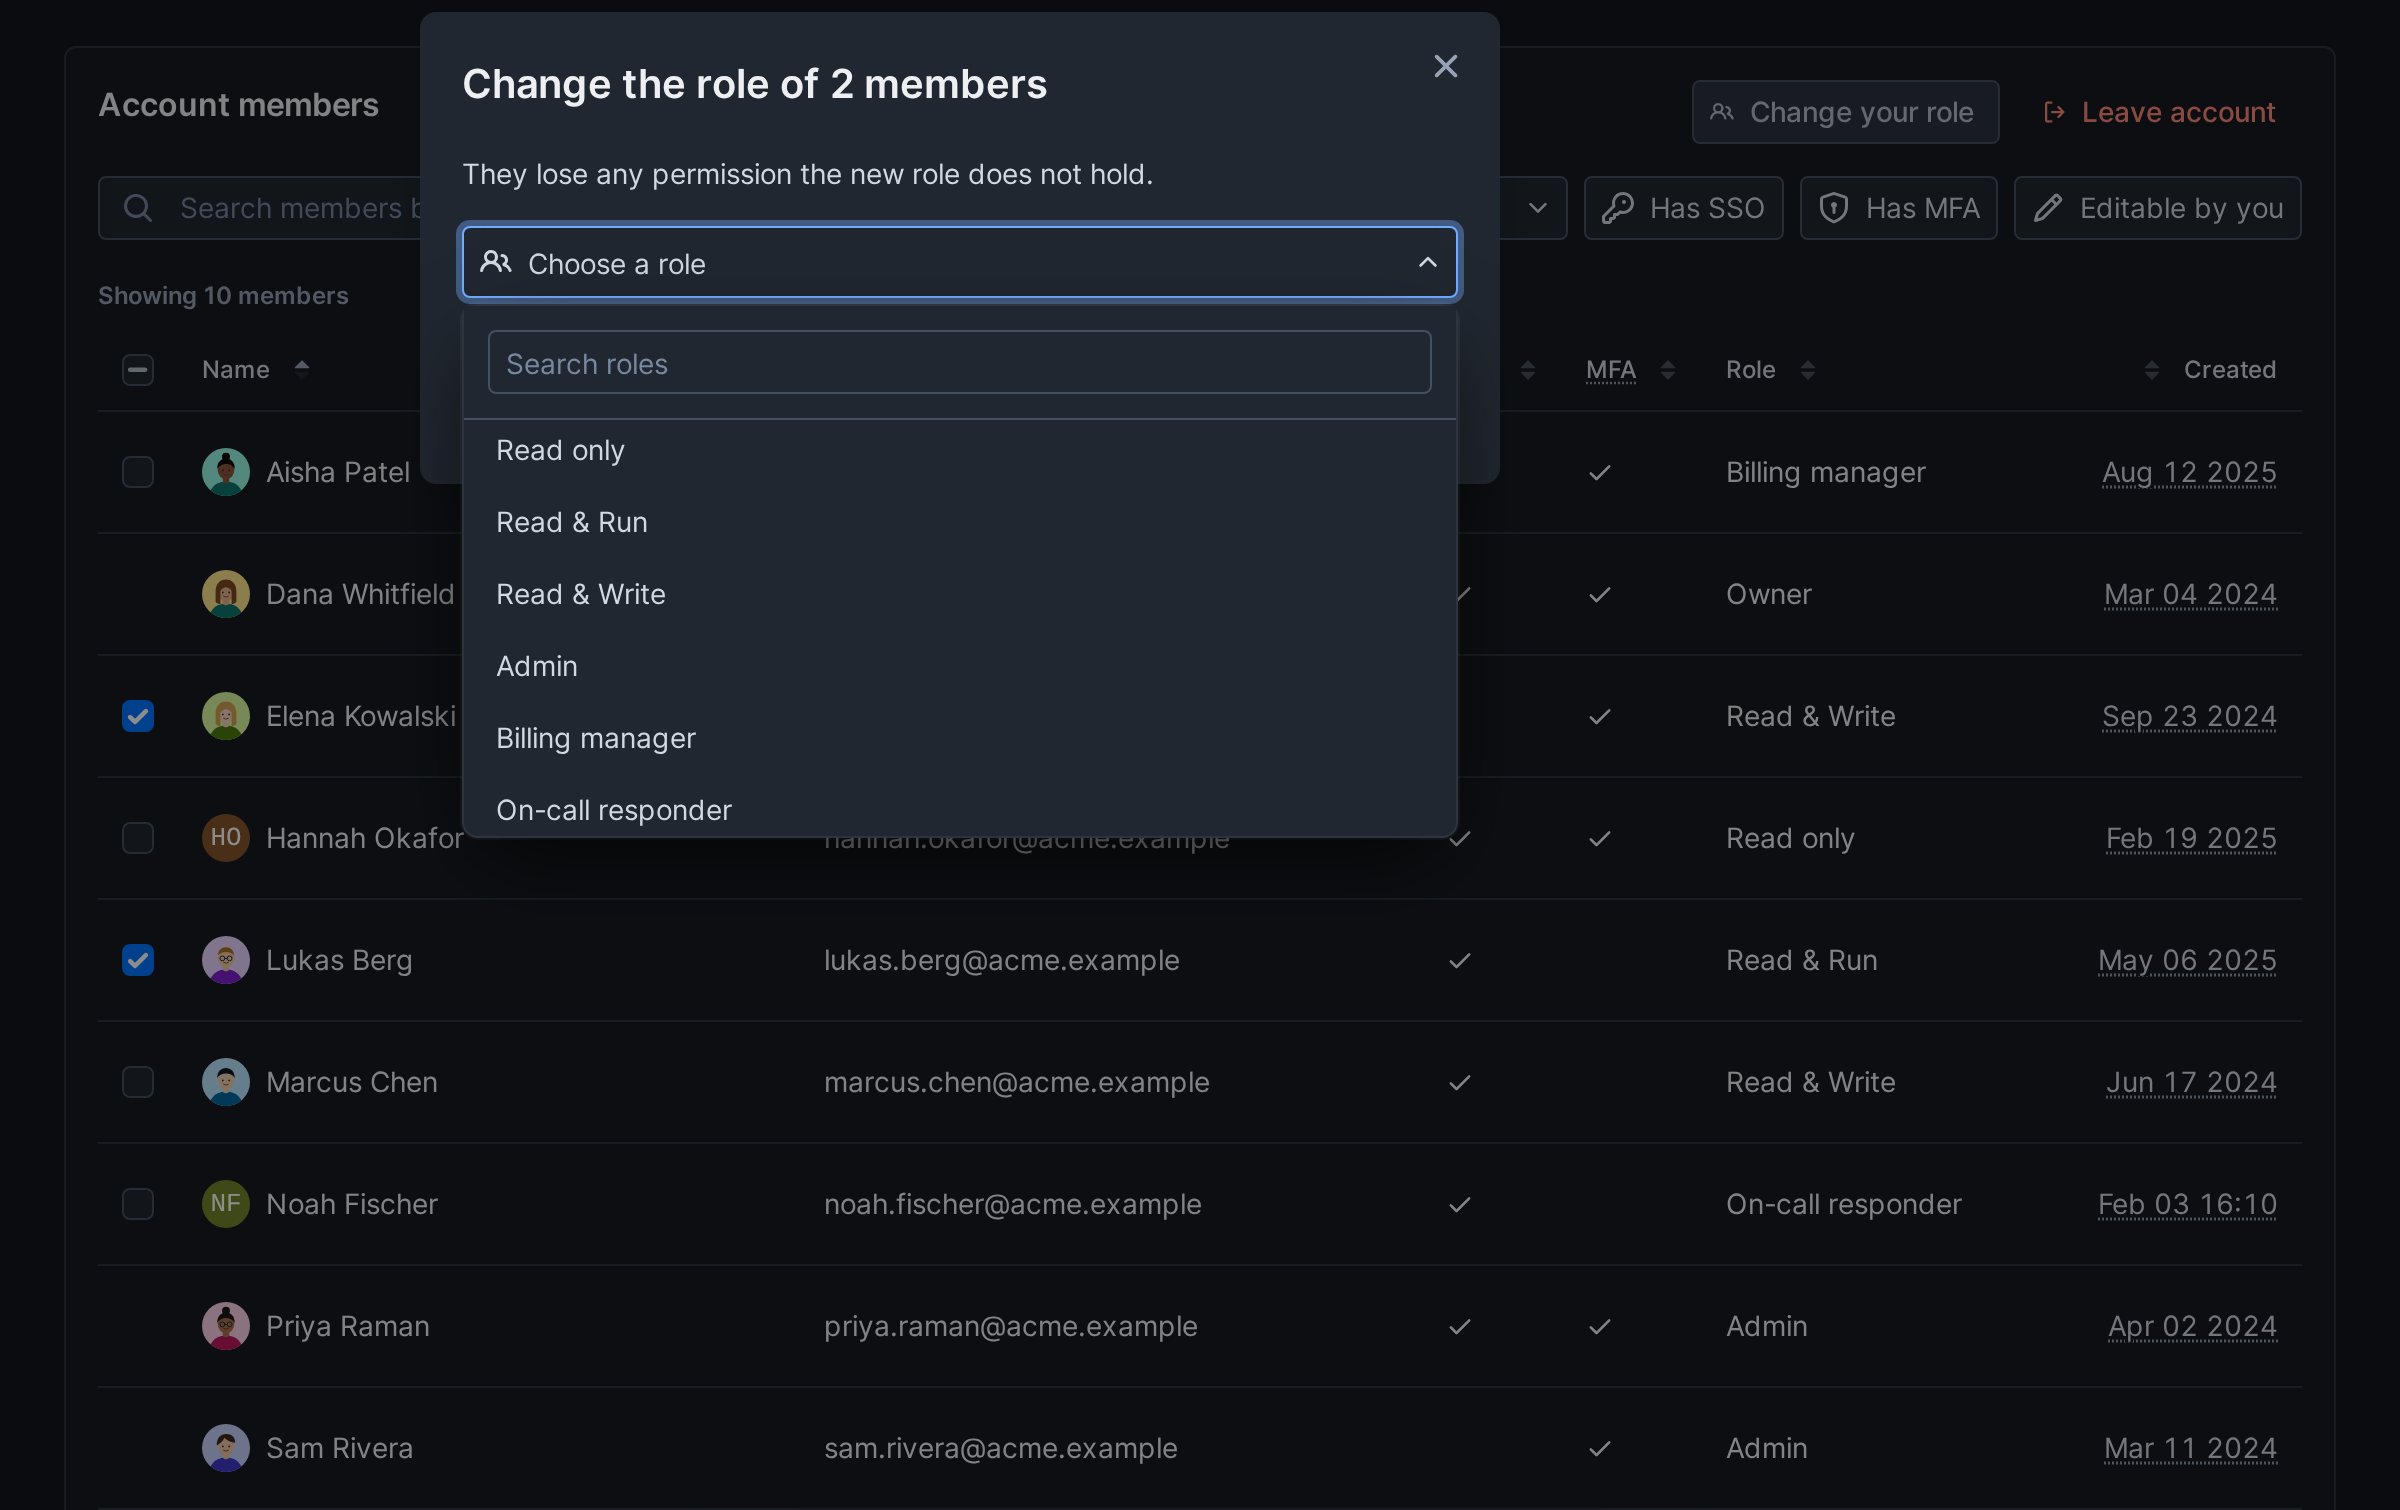Viewport: 2400px width, 1510px height.
Task: Expand the filter dropdown beside Has SSO
Action: click(x=1538, y=208)
